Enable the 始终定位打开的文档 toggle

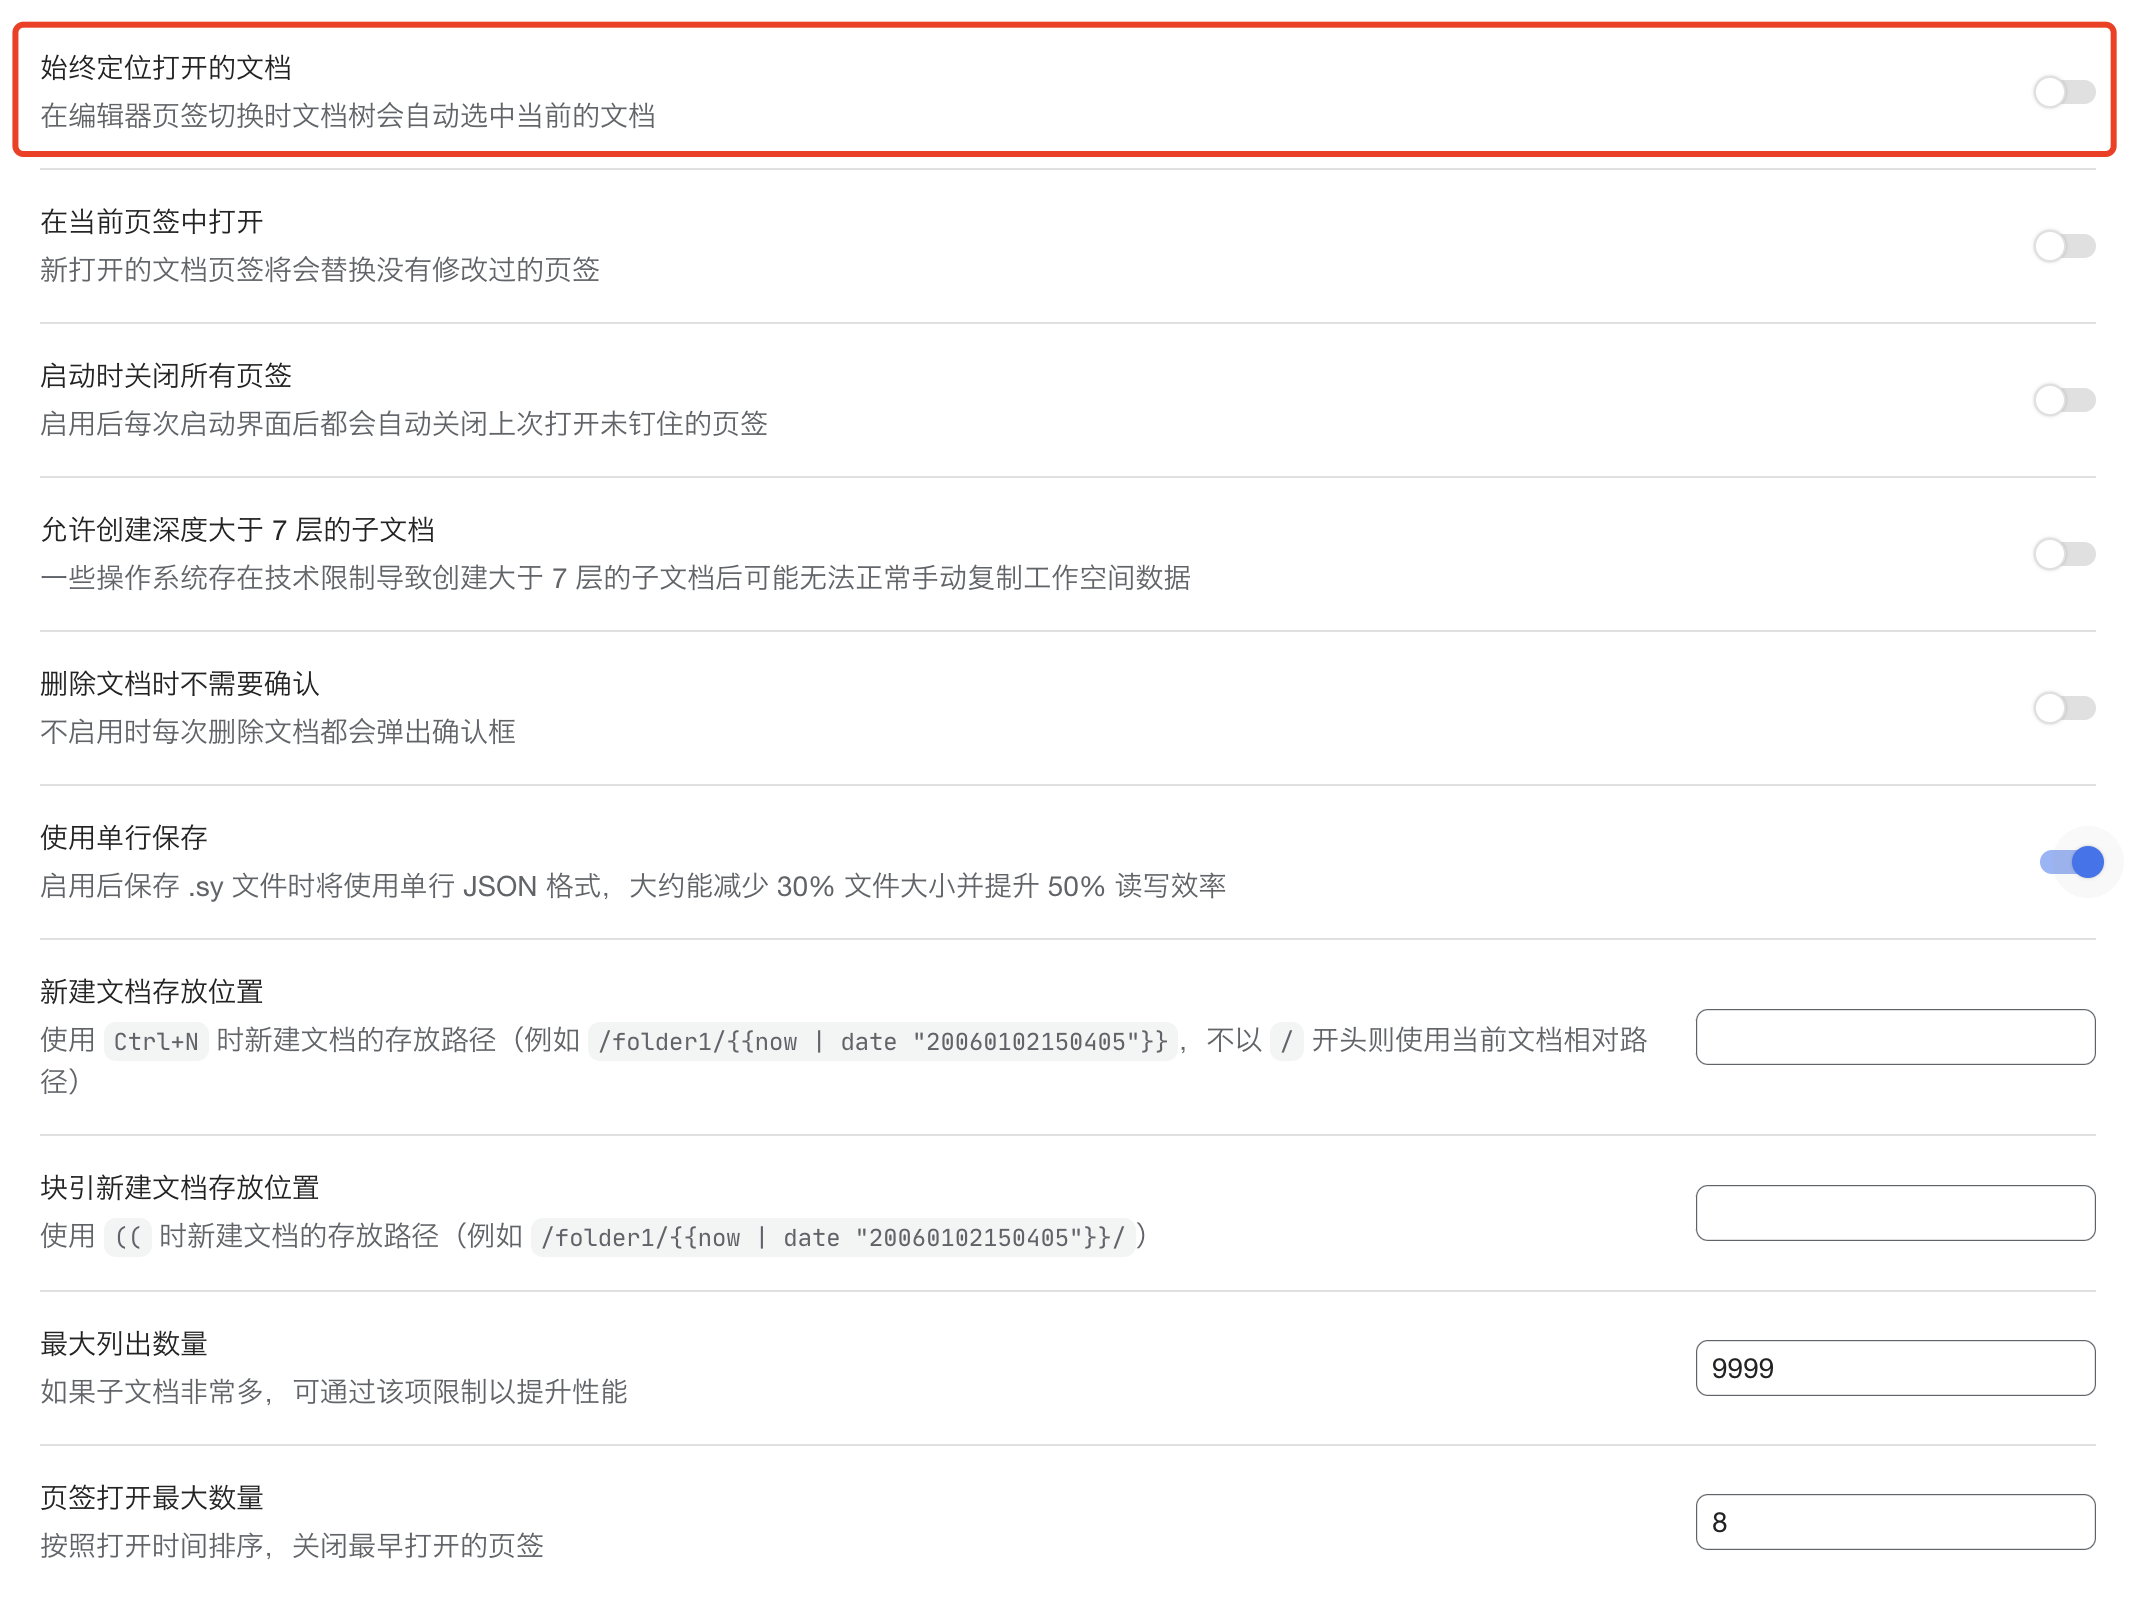2064,92
